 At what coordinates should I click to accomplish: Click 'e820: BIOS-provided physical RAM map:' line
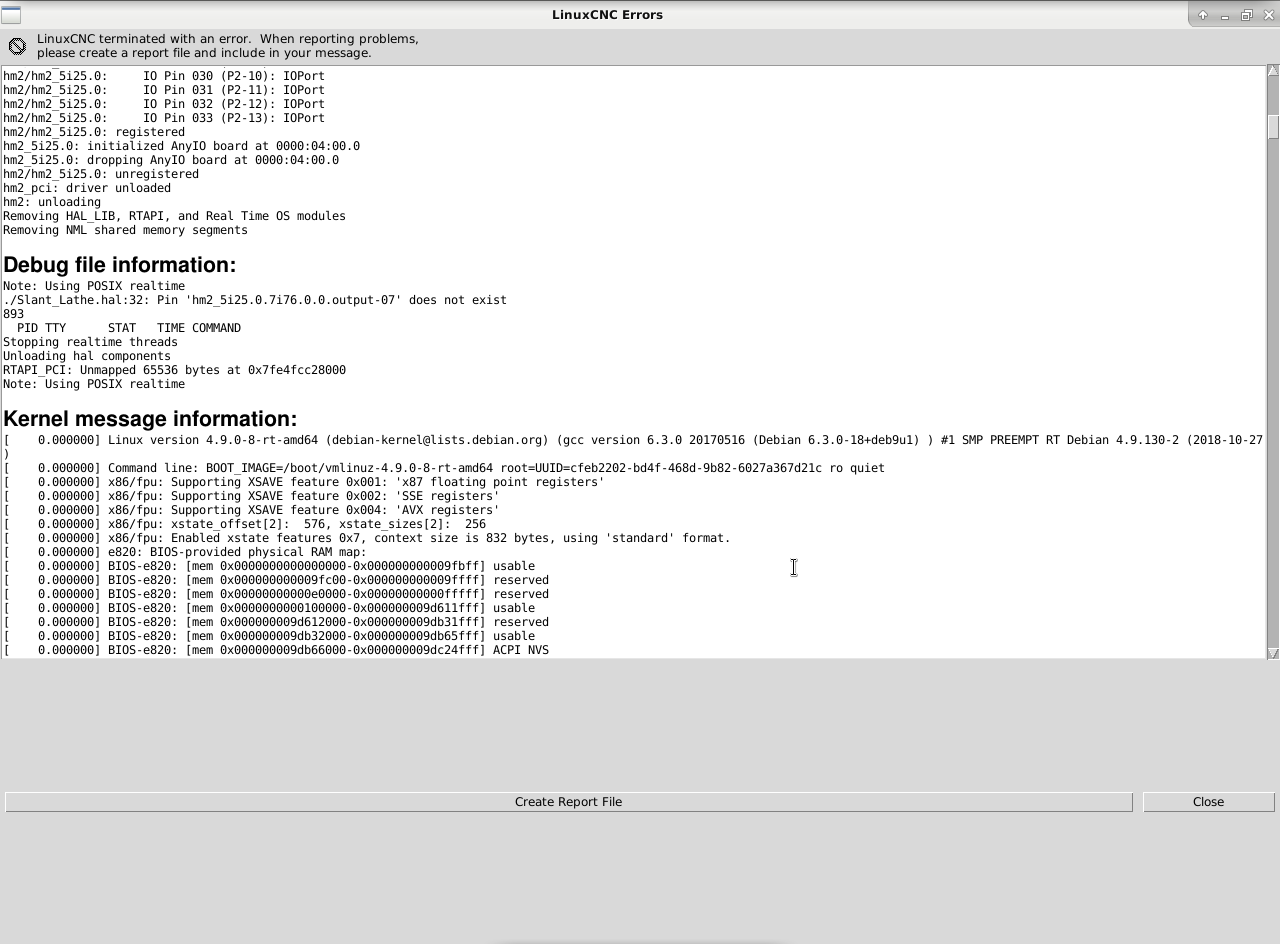pyautogui.click(x=185, y=552)
